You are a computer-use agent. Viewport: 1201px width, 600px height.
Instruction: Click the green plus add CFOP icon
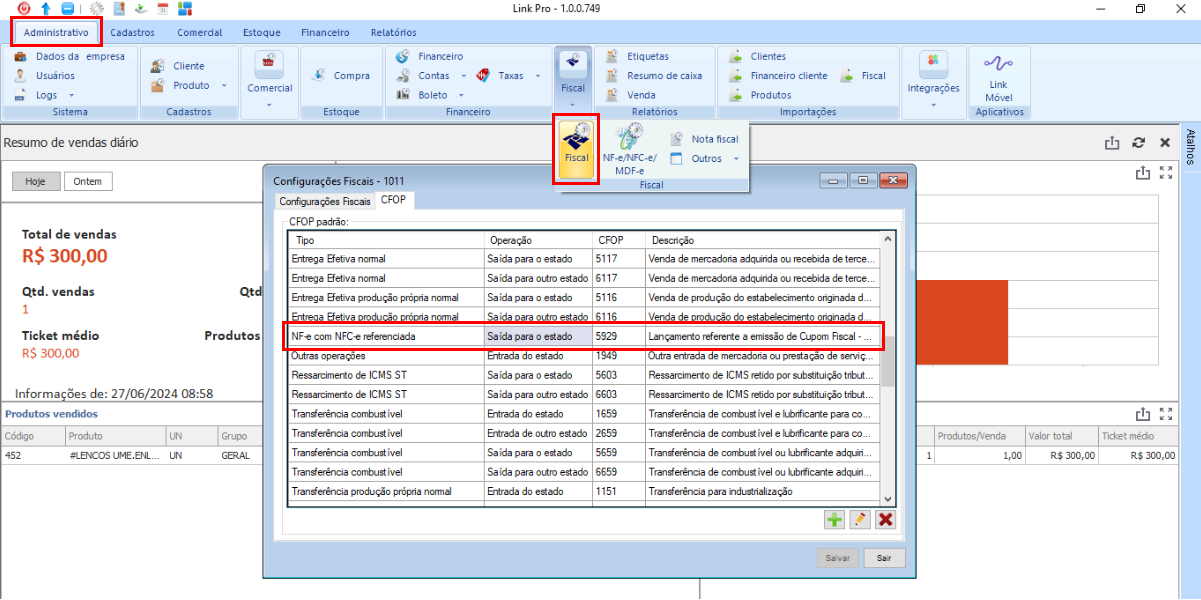(834, 519)
